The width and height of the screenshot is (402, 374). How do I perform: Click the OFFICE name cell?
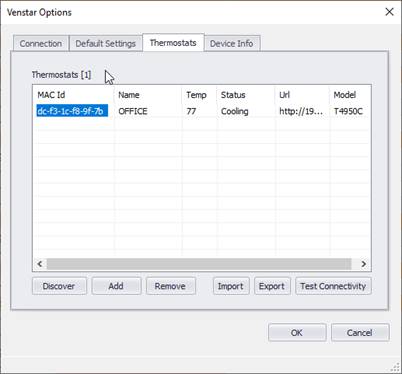[133, 111]
